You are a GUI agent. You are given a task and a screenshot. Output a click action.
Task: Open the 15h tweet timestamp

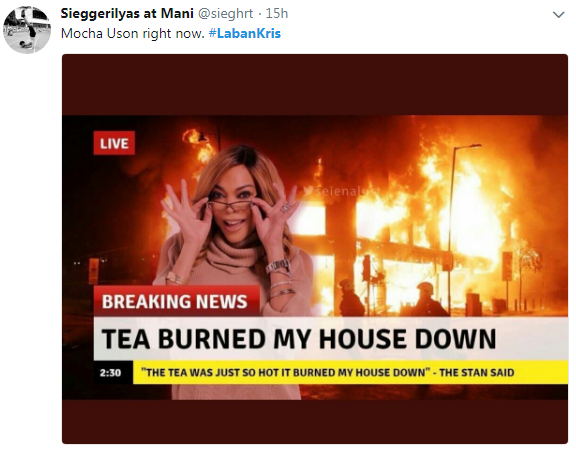pyautogui.click(x=277, y=14)
